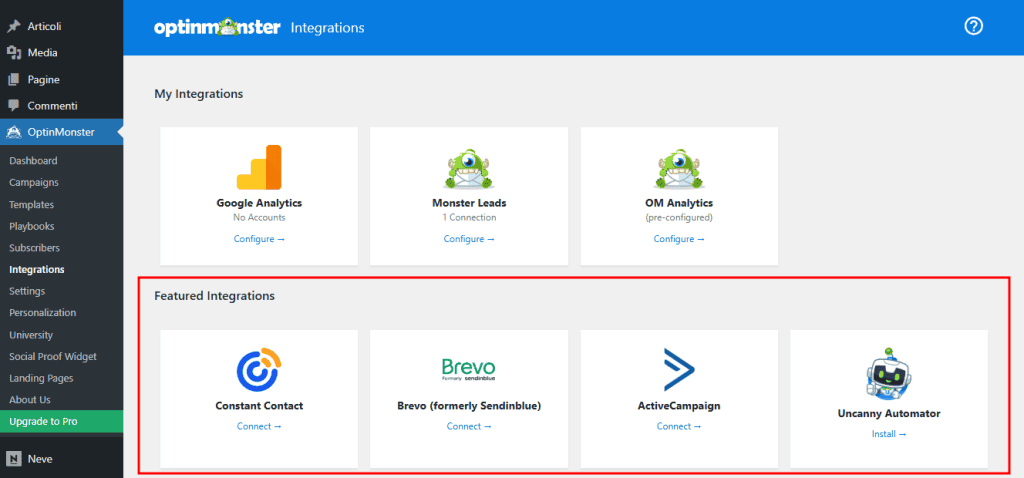Click Connect link under Constant Contact
This screenshot has height=478, width=1024.
tap(259, 426)
